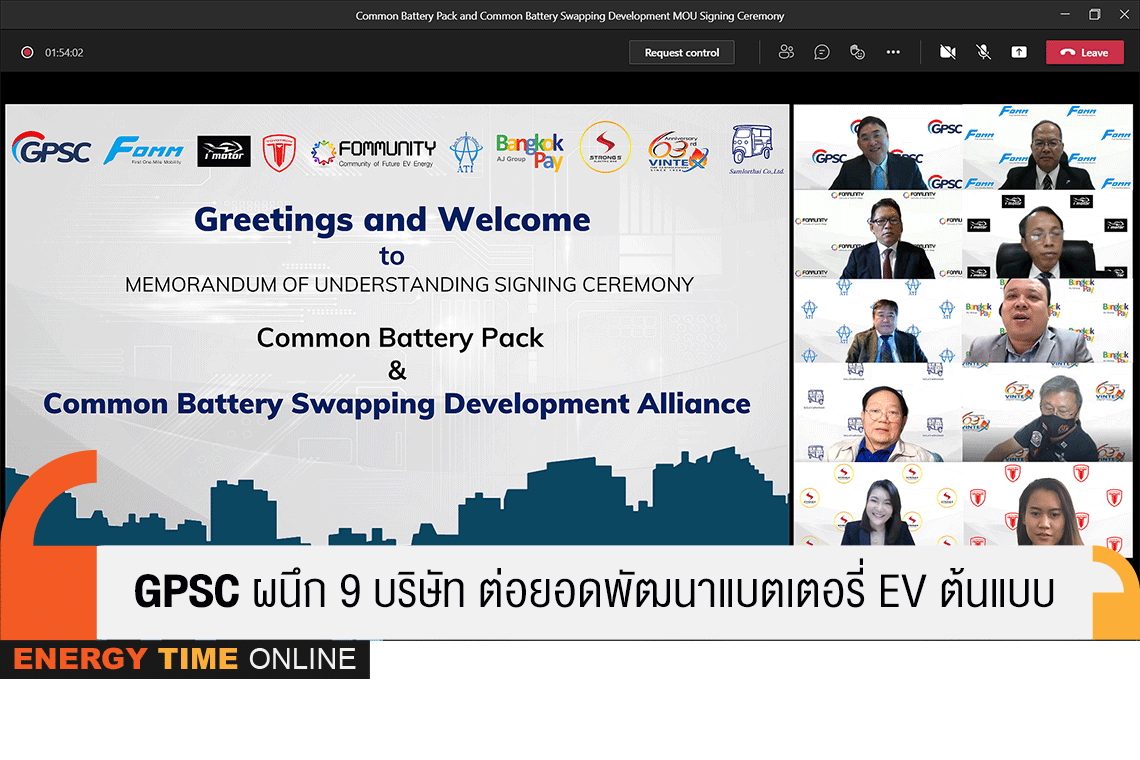1140x760 pixels.
Task: Click the microphone icon in the toolbar
Action: click(983, 52)
